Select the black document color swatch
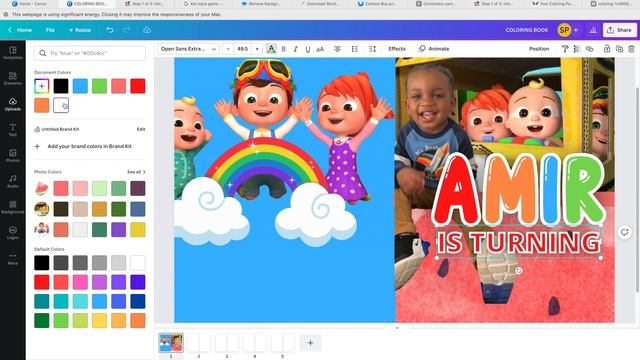Viewport: 640px width, 360px height. tap(61, 86)
